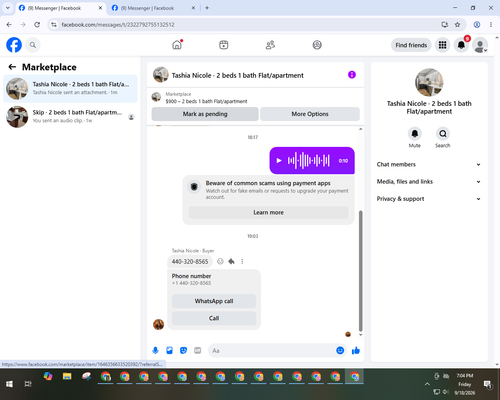Open a new browser tab

coord(207,8)
